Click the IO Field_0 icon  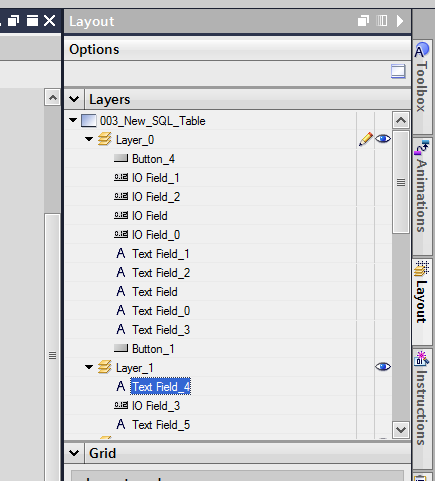[x=121, y=234]
